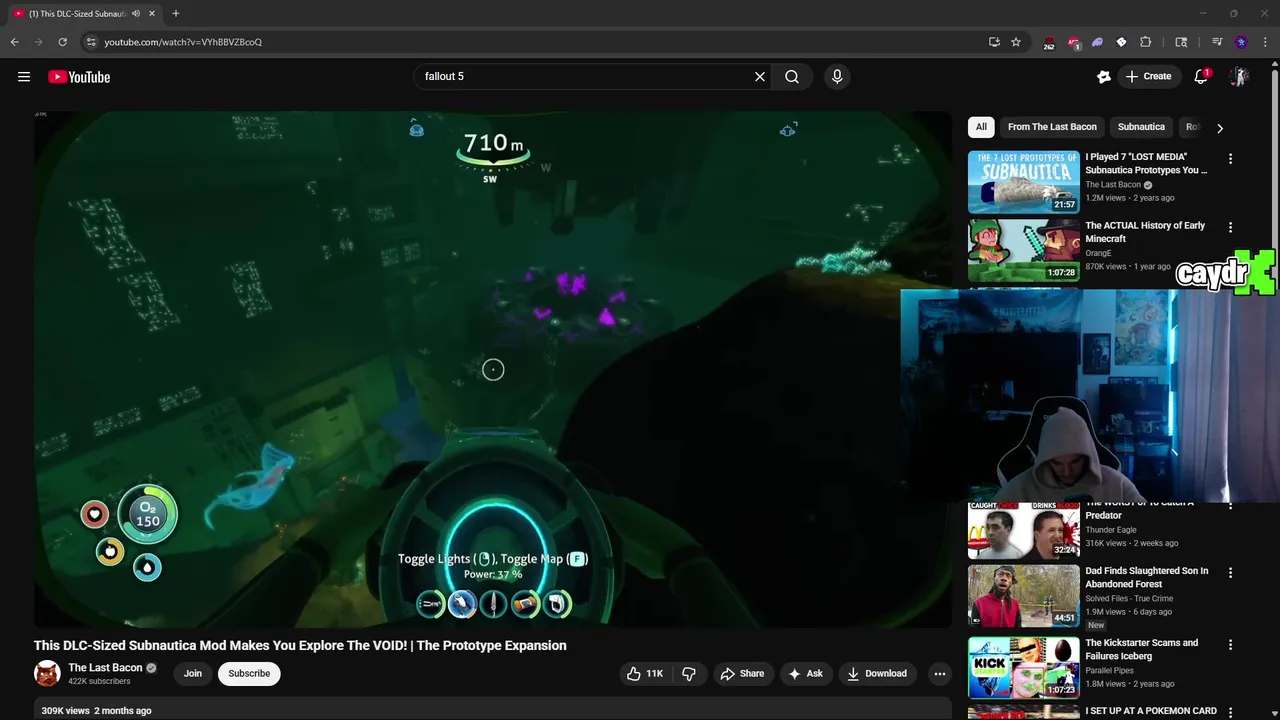1280x720 pixels.
Task: Open the Chrome three-dot menu
Action: coord(1265,42)
